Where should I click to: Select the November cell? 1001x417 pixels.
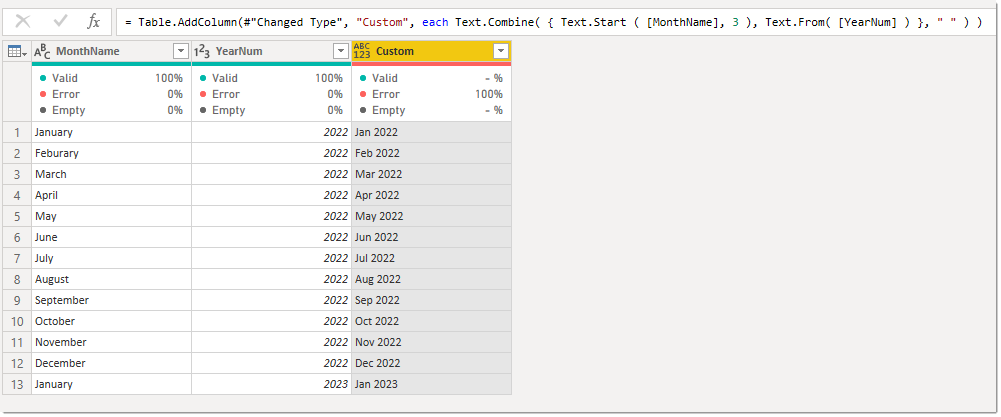[x=111, y=342]
